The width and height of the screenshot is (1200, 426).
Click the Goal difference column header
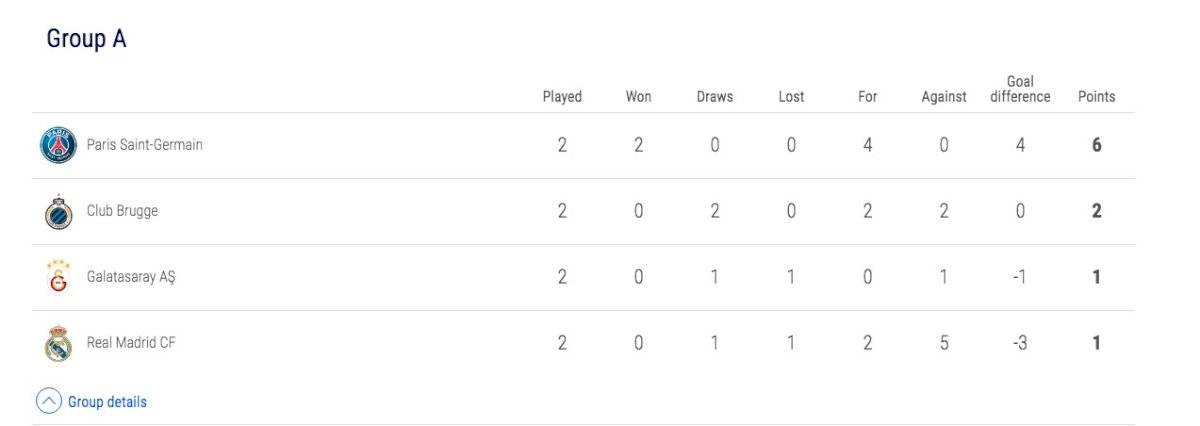1020,89
